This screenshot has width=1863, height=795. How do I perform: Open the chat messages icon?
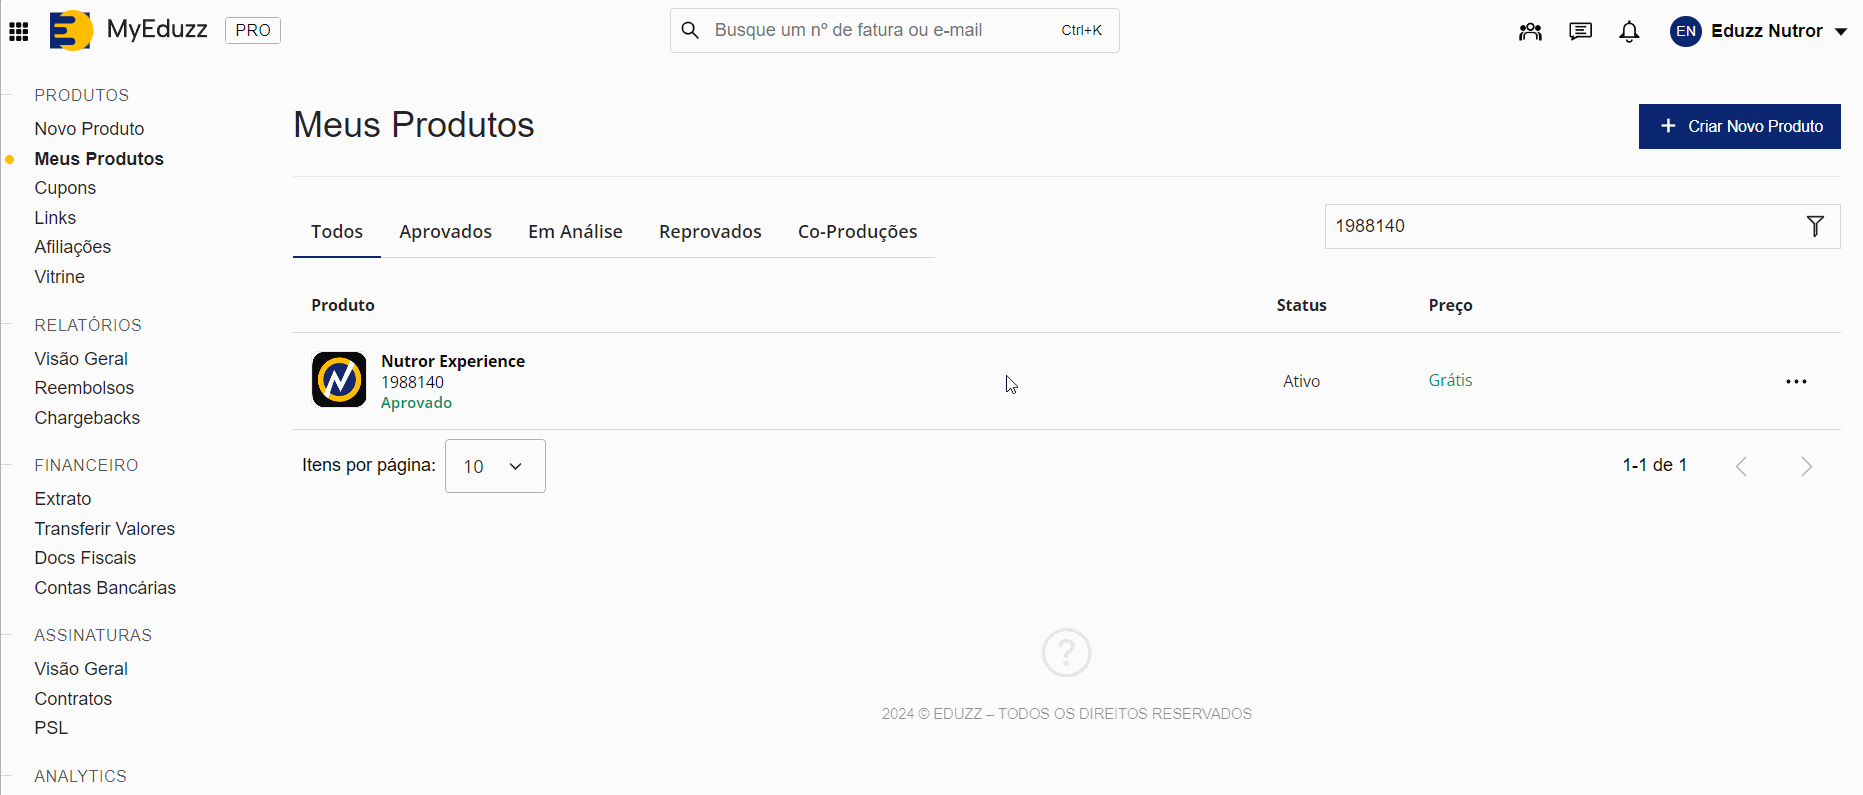click(1580, 31)
